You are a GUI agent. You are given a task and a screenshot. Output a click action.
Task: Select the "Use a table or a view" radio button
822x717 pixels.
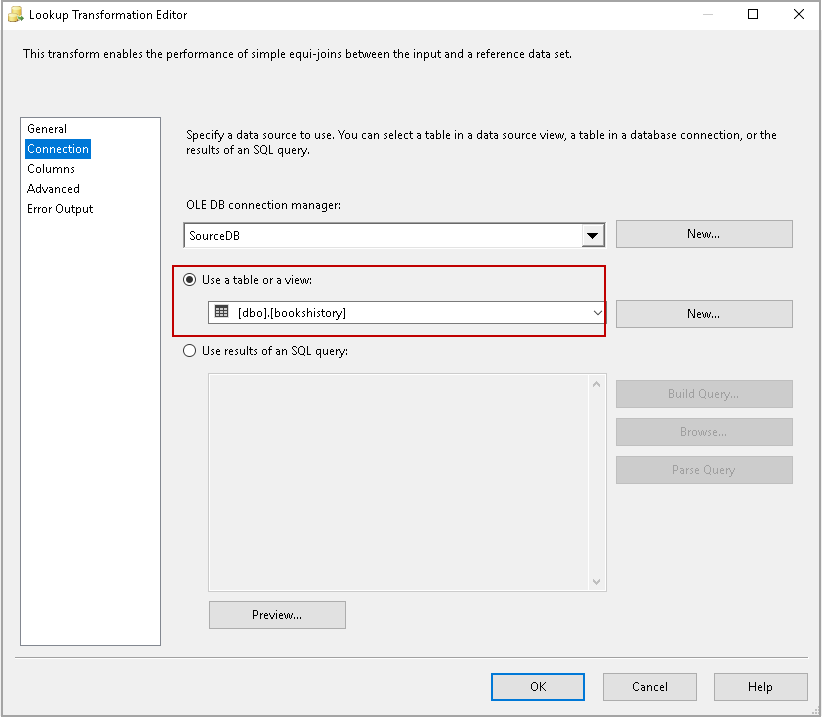(x=189, y=280)
